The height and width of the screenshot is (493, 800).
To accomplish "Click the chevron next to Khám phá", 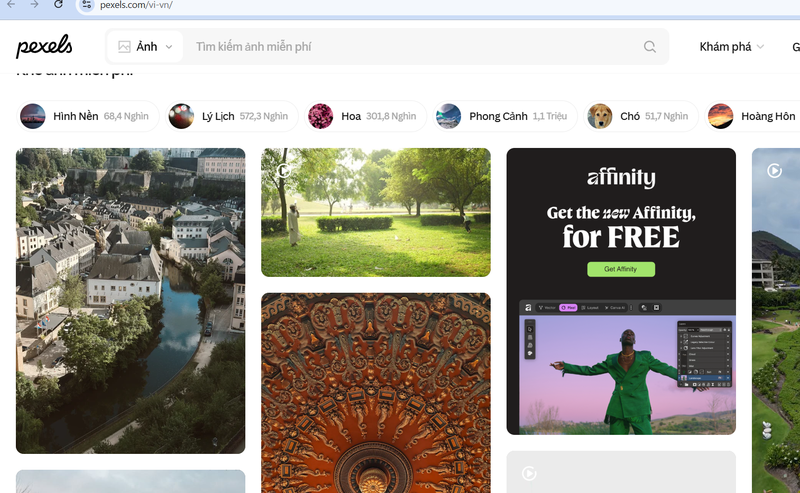I will (x=760, y=47).
